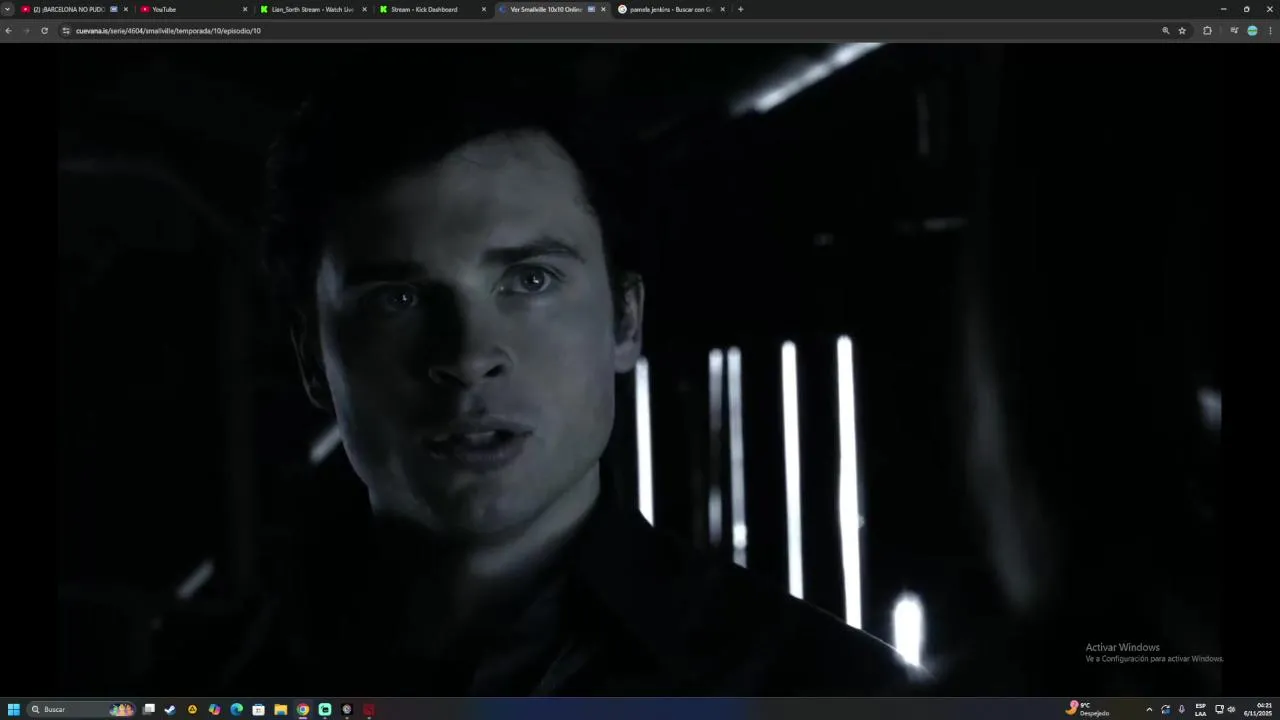Open the zoom magnifier in address bar
The width and height of the screenshot is (1280, 720).
pyautogui.click(x=1165, y=31)
